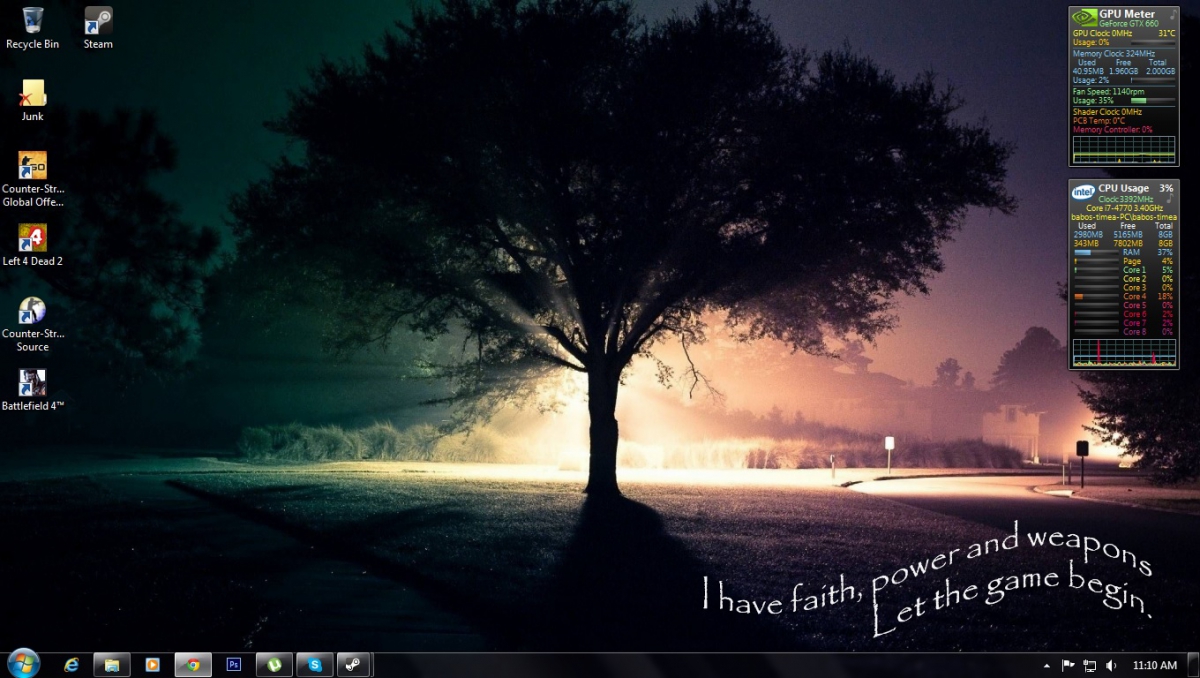Click the PCB Temp 0°C reading
The width and height of the screenshot is (1200, 678).
(x=1099, y=121)
